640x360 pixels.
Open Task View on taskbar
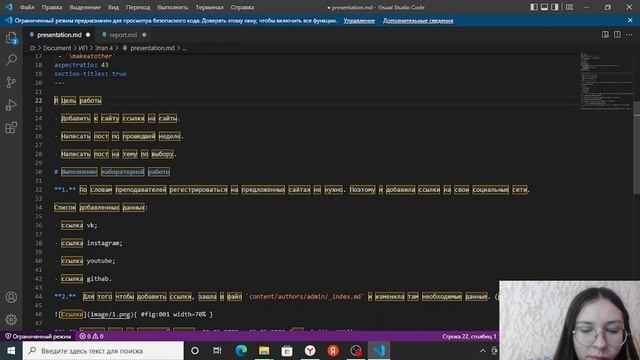(x=217, y=351)
